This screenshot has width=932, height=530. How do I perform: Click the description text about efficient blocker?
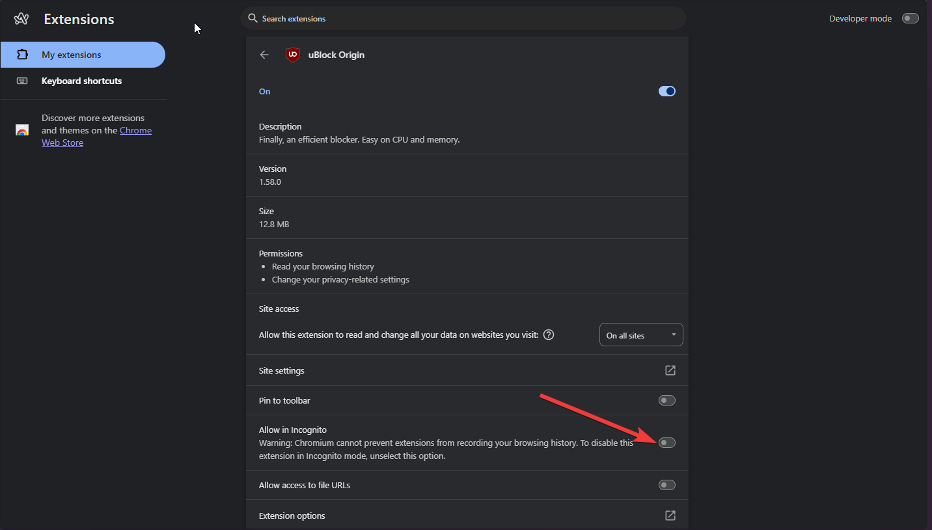(x=359, y=140)
